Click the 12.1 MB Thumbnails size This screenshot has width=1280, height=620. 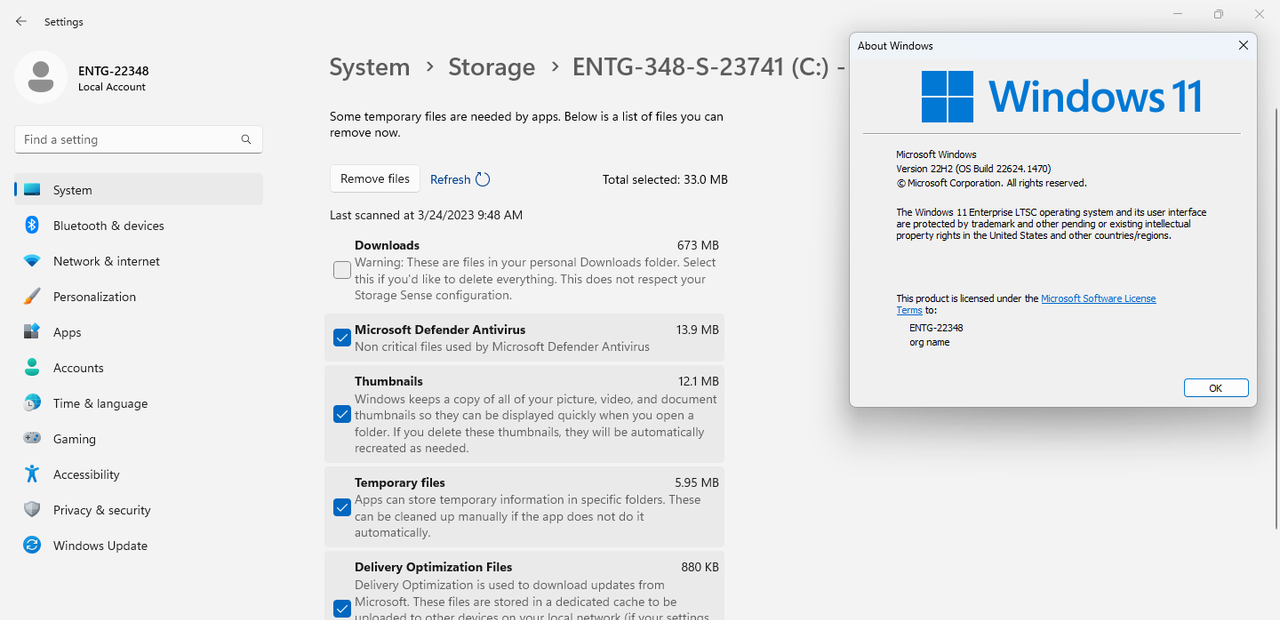click(699, 381)
